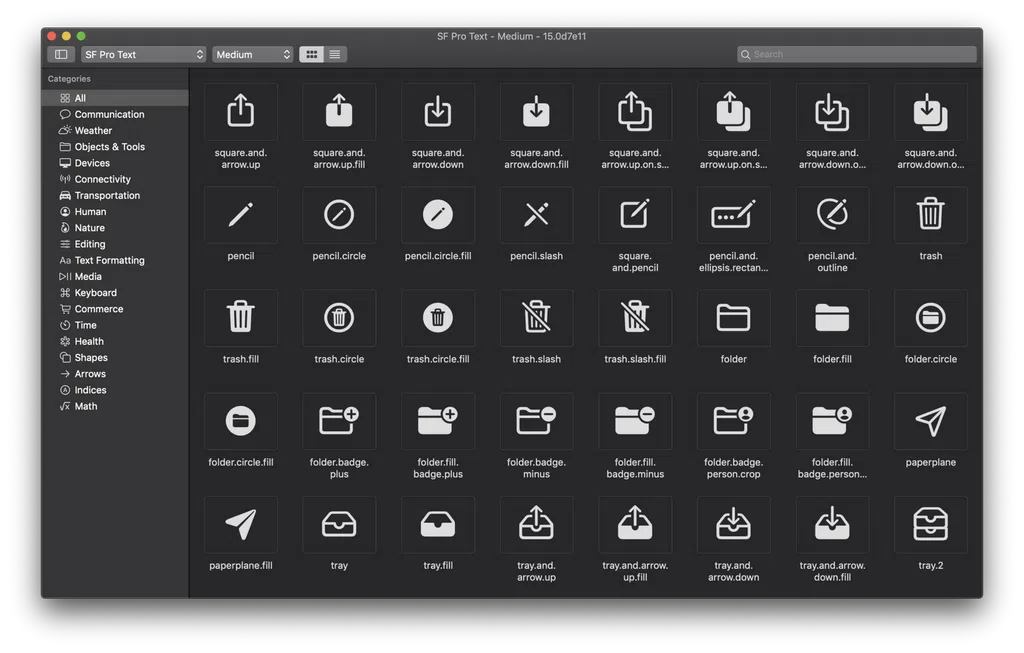Open the Communication category
This screenshot has height=653, width=1024.
(115, 114)
